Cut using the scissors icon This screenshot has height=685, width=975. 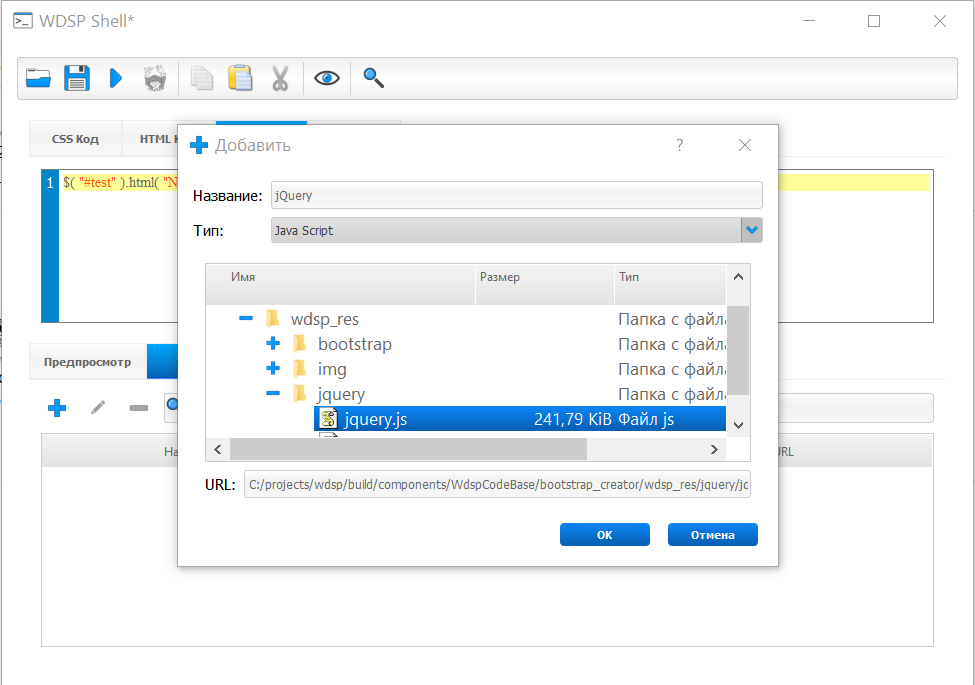click(x=280, y=78)
